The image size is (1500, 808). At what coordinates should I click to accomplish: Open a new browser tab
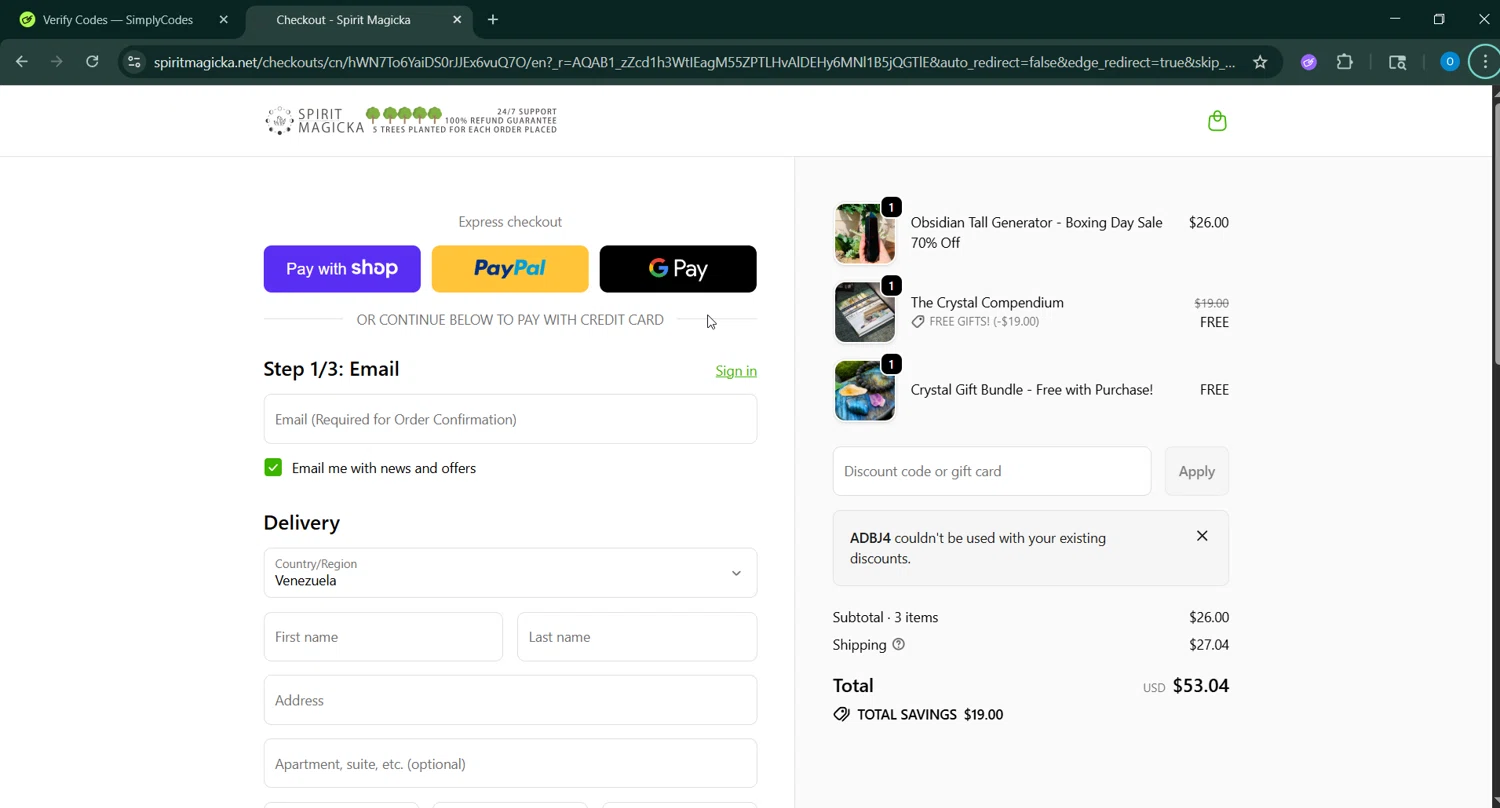coord(493,19)
